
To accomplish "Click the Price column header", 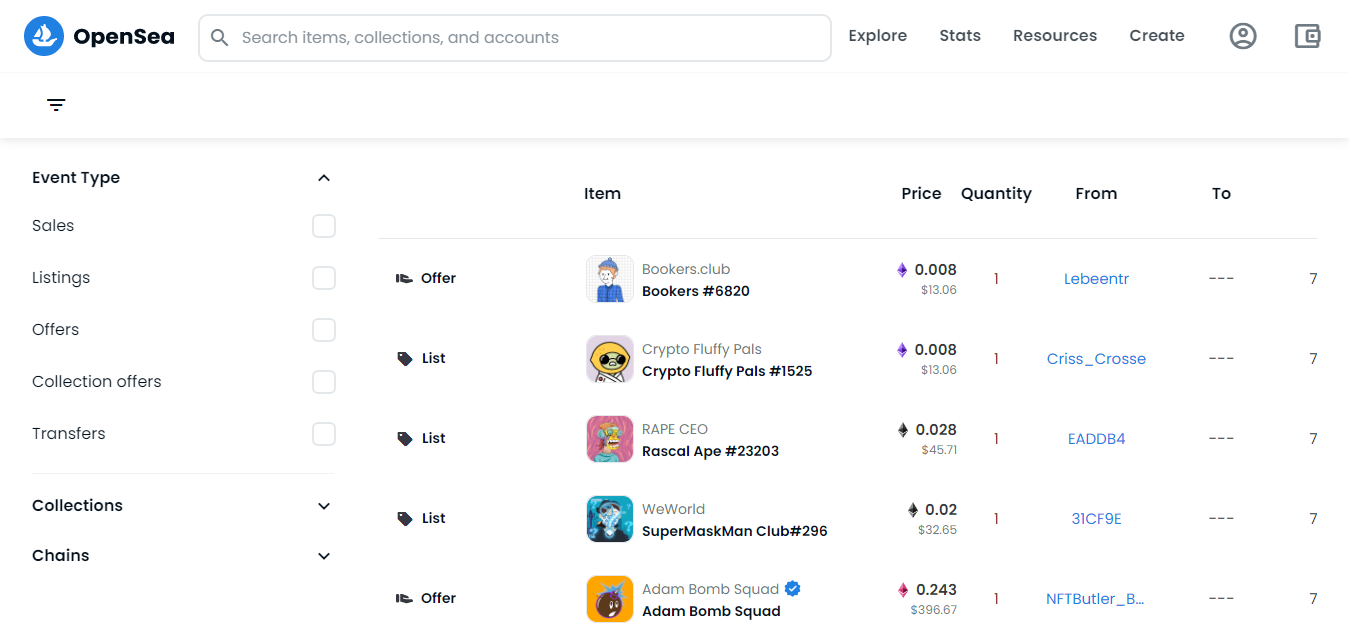I will coord(921,194).
